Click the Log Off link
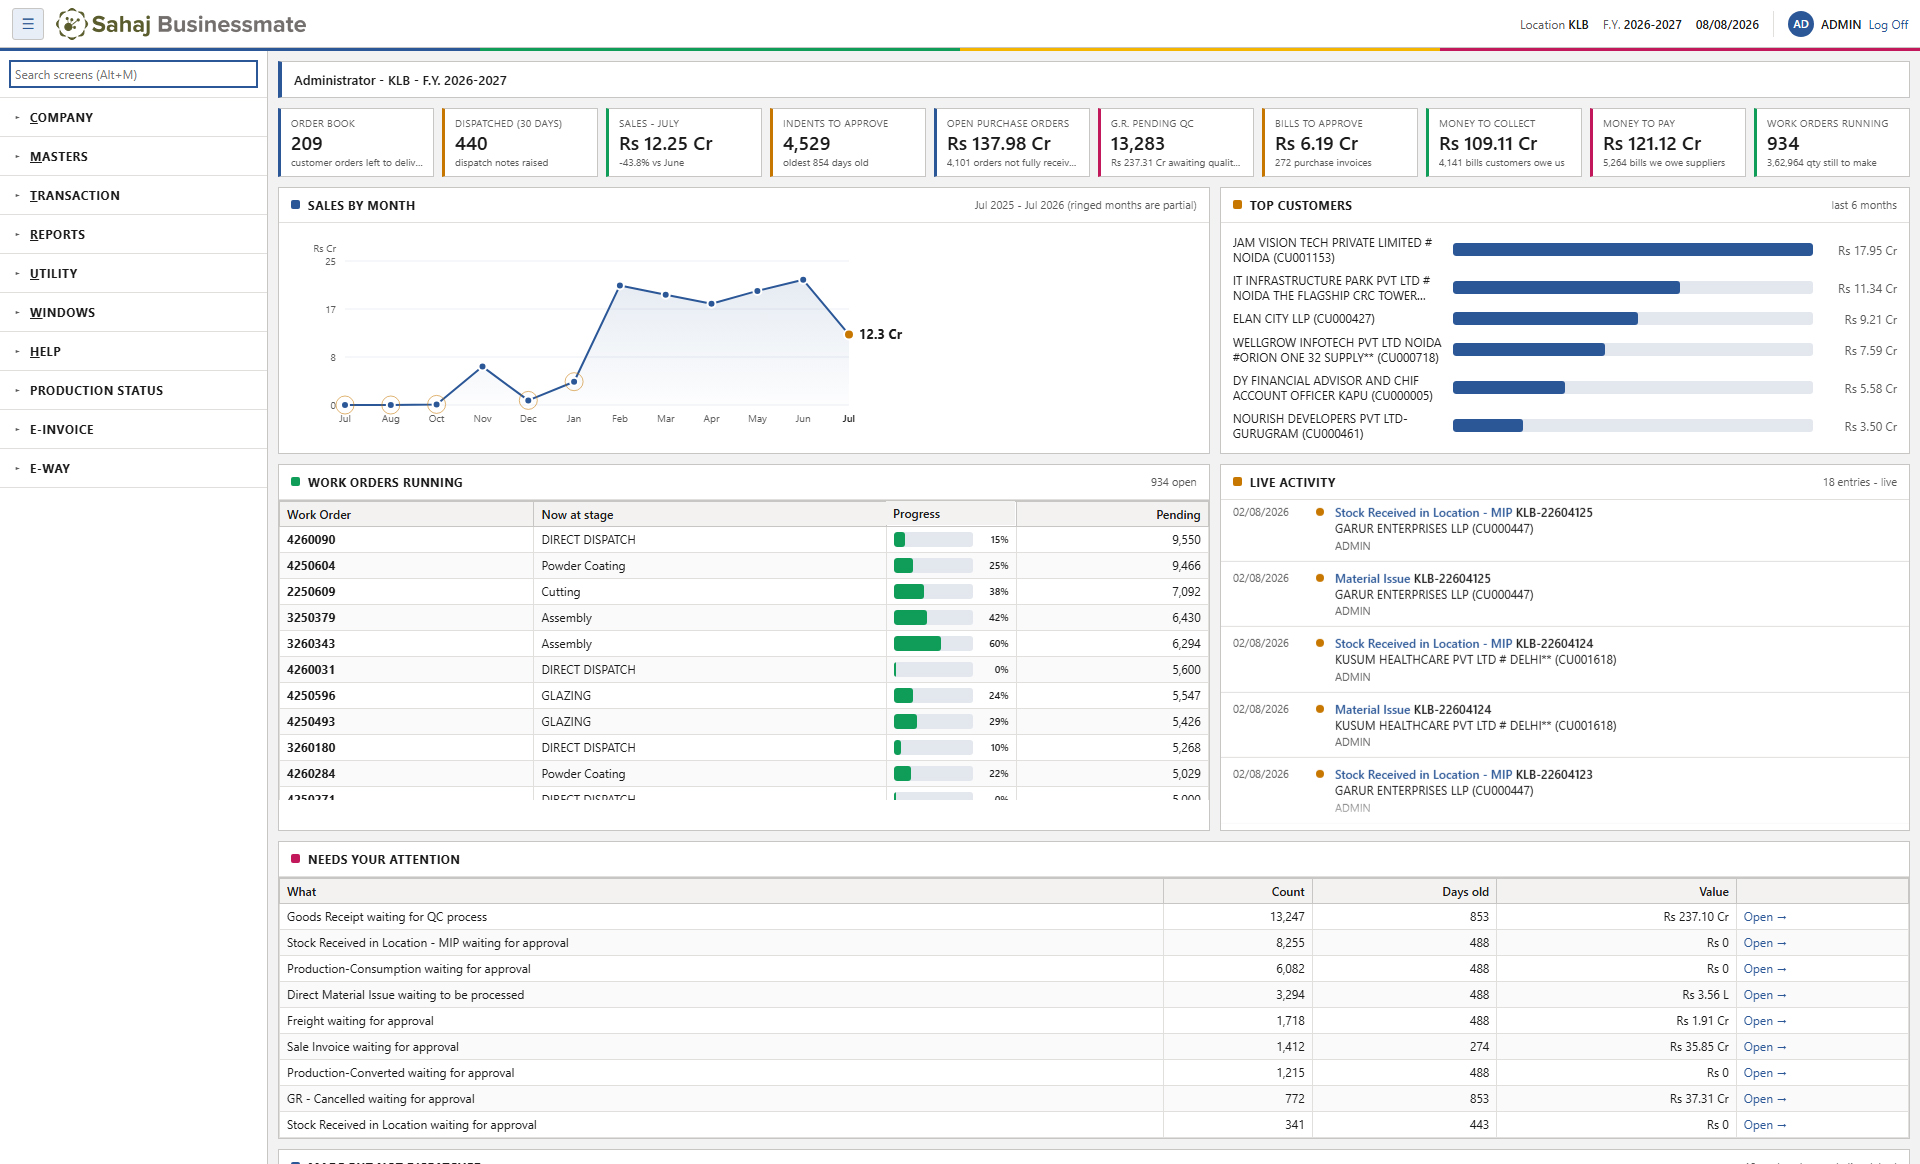Image resolution: width=1920 pixels, height=1164 pixels. click(1888, 25)
